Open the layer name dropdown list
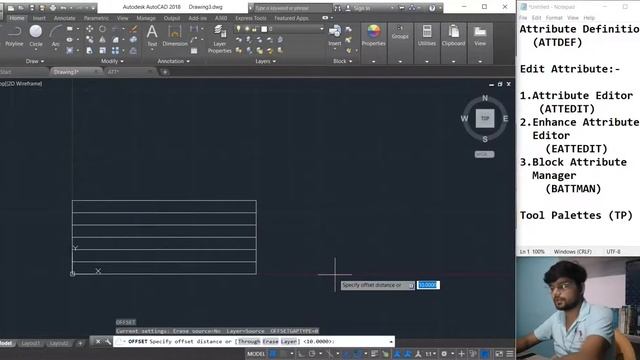This screenshot has height=360, width=640. (x=322, y=29)
